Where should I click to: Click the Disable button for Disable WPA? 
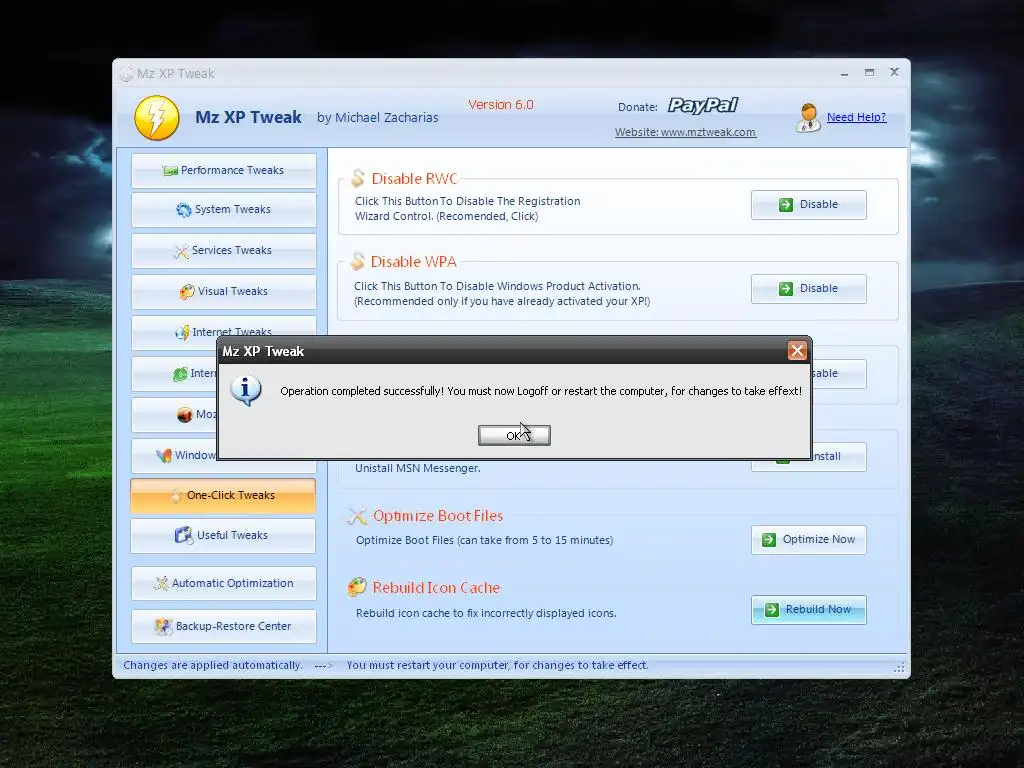tap(808, 289)
